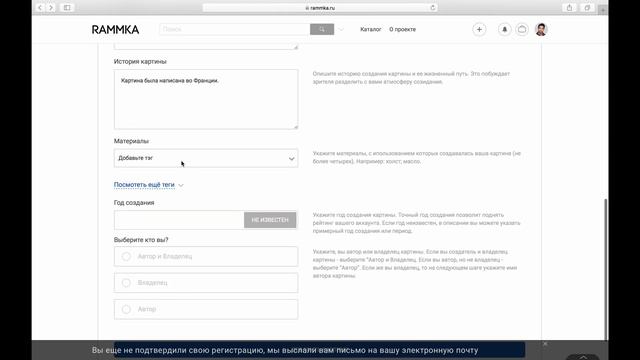
Task: Click the RAMMKA logo
Action: pyautogui.click(x=116, y=29)
